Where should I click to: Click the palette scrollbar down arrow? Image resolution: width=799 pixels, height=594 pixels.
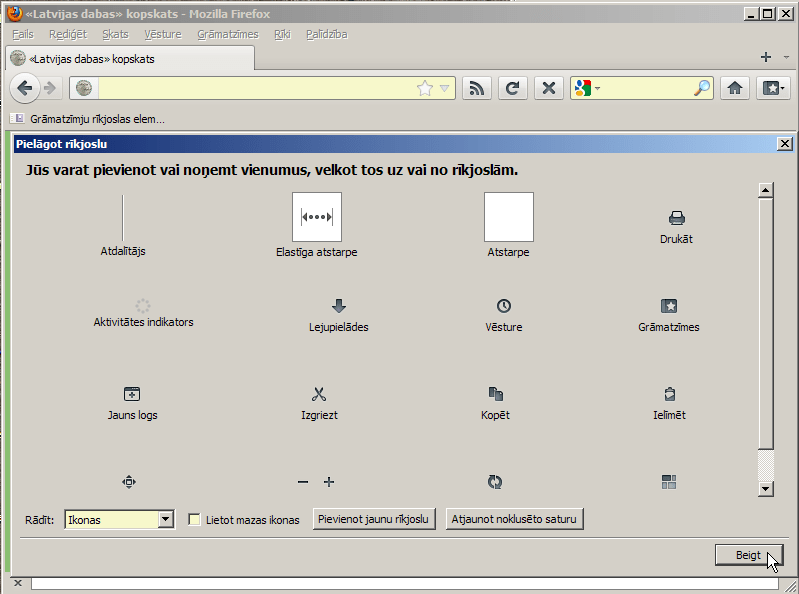click(765, 489)
